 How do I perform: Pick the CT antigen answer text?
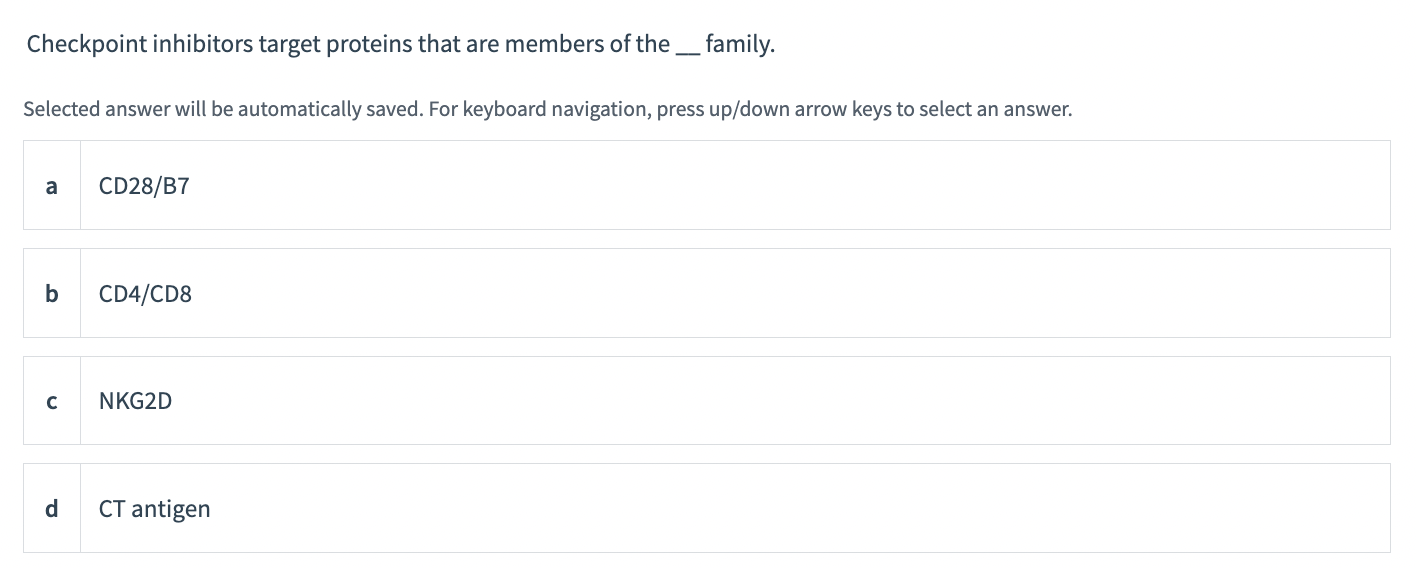point(155,509)
